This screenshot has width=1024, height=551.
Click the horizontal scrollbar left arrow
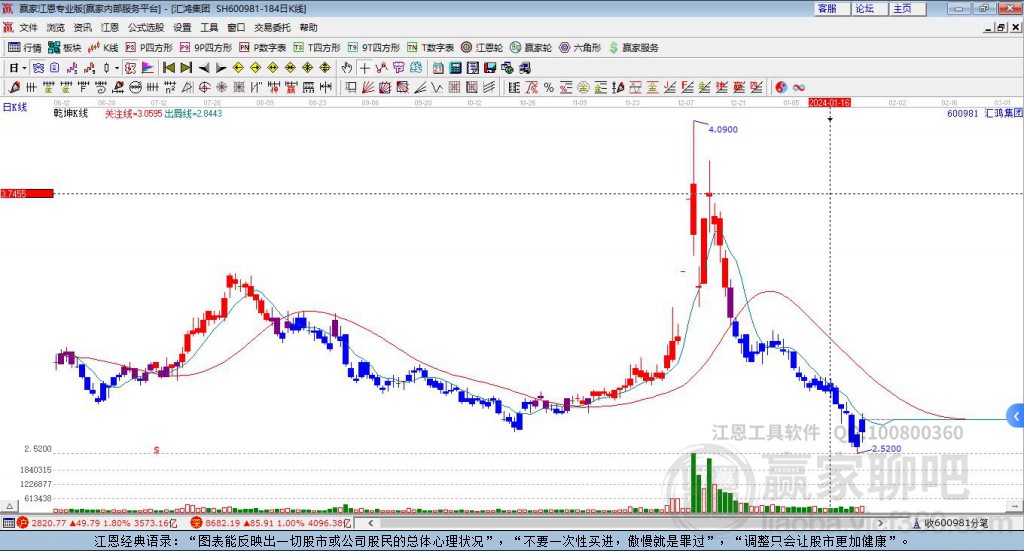pyautogui.click(x=370, y=523)
